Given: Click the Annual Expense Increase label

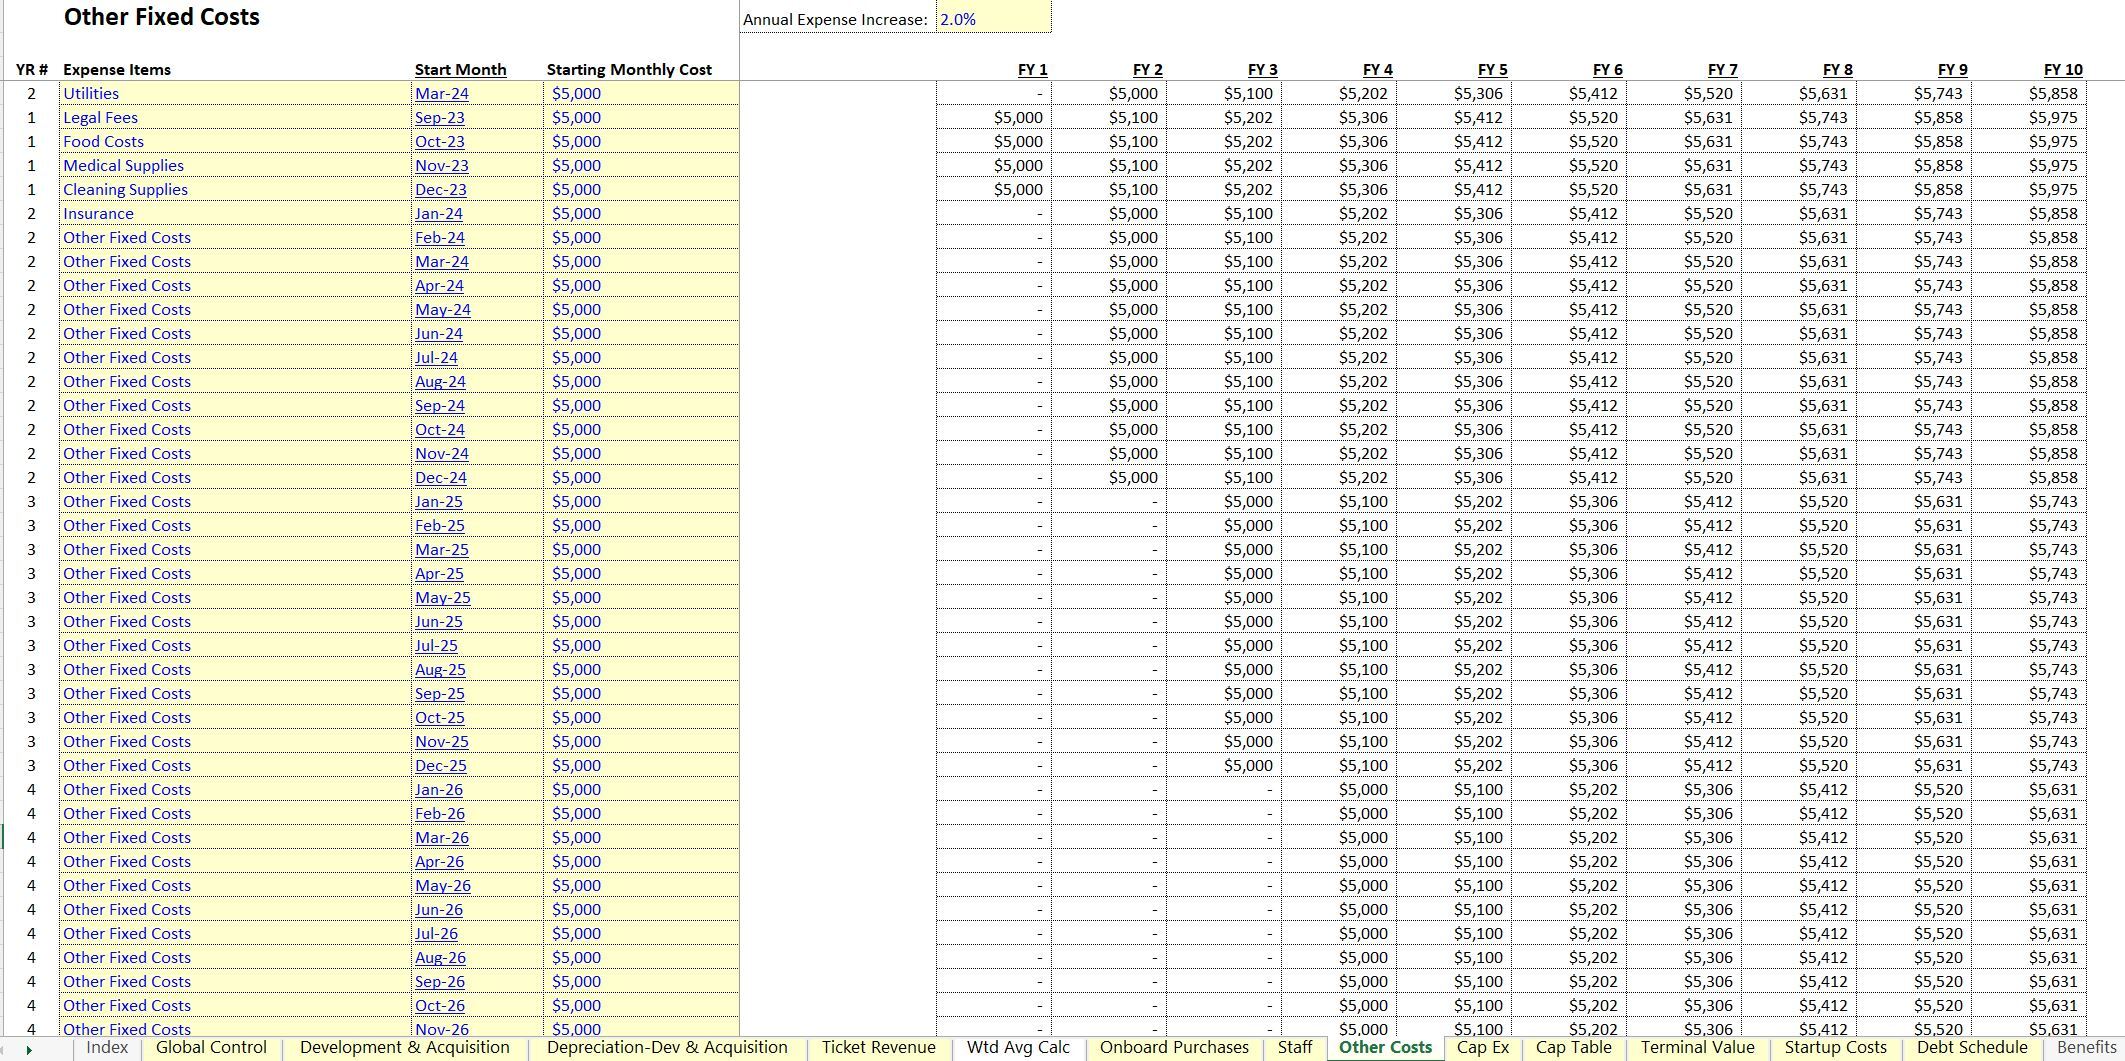Looking at the screenshot, I should point(835,19).
